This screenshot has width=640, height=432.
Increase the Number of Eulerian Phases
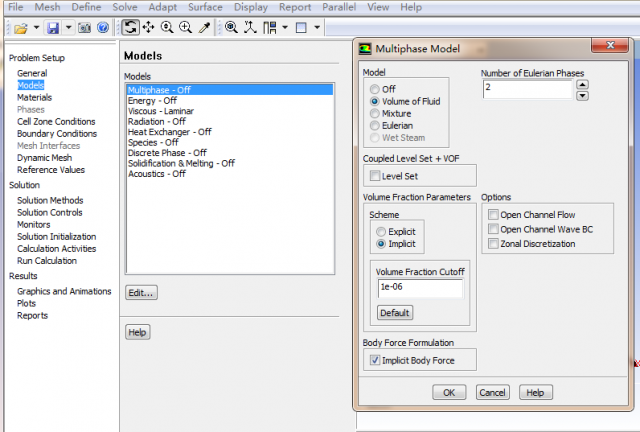pos(582,84)
